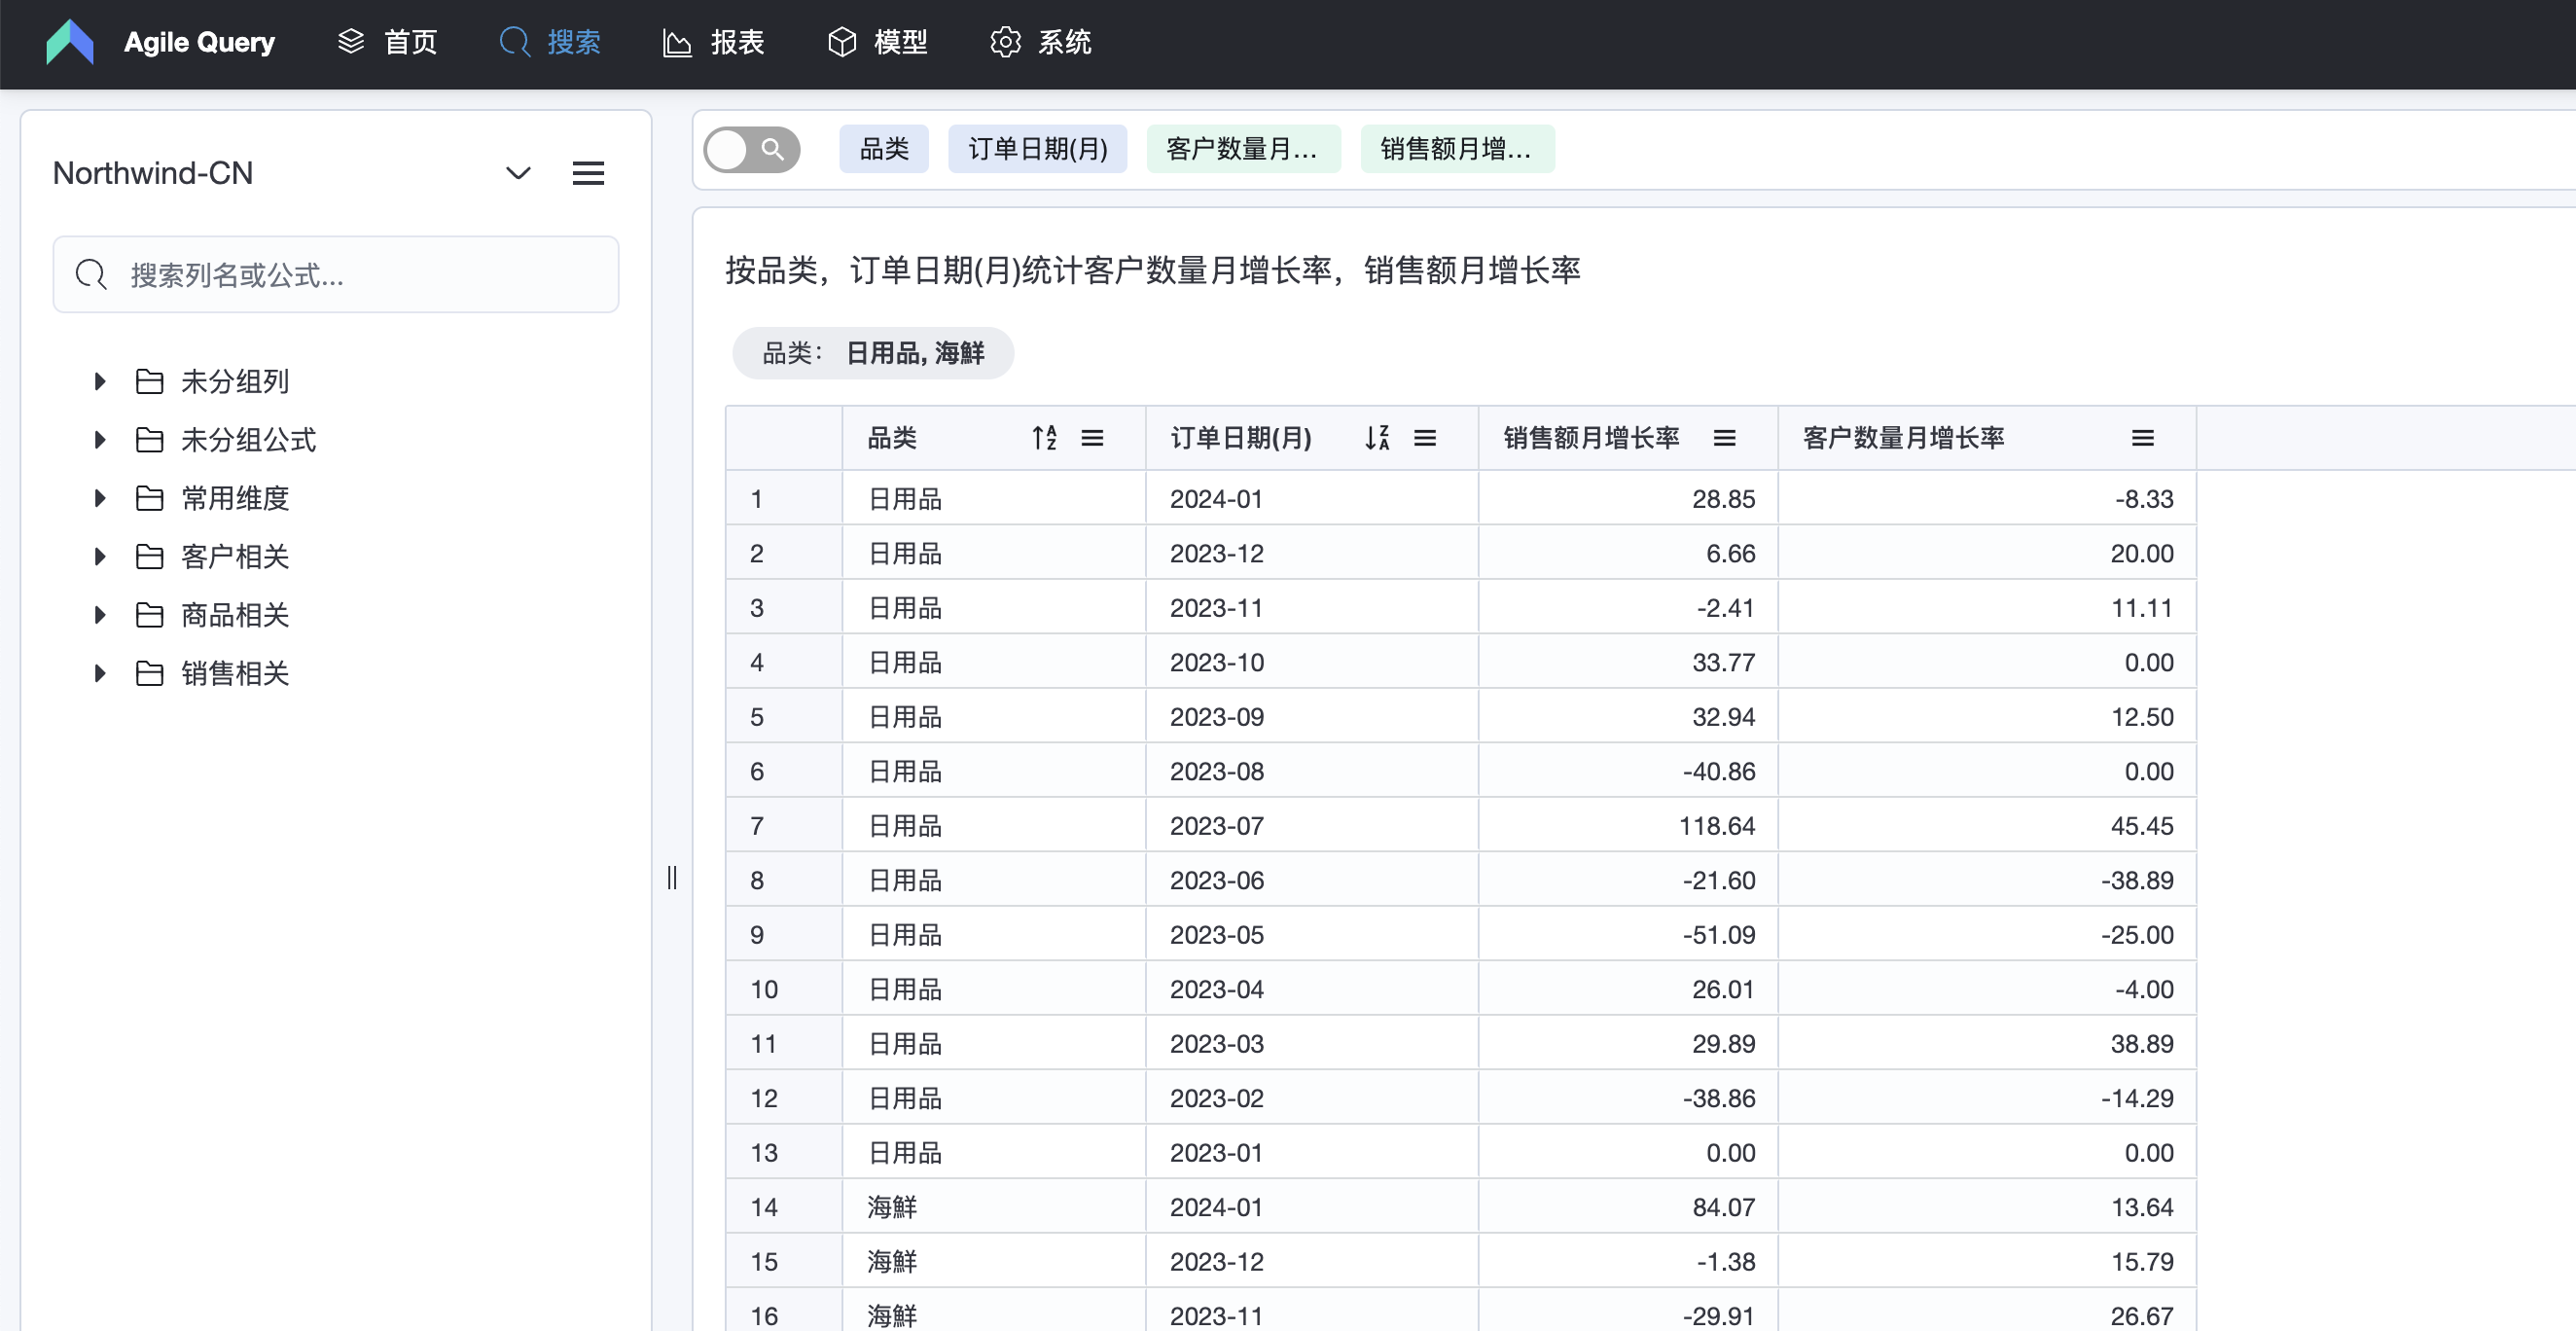
Task: Expand the 商品相关 folder
Action: [100, 615]
